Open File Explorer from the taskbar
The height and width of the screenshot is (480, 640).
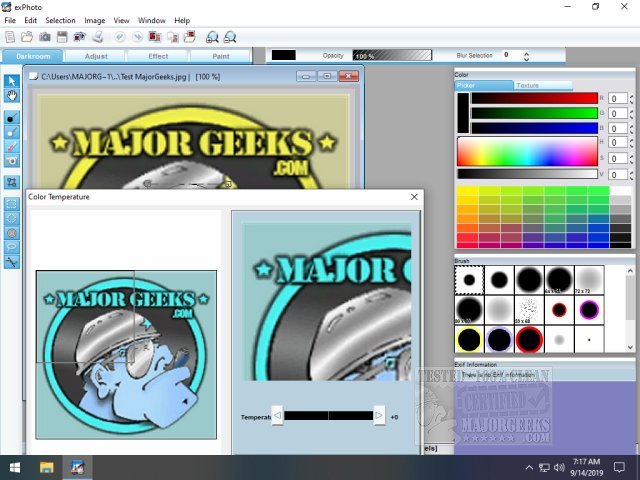47,468
